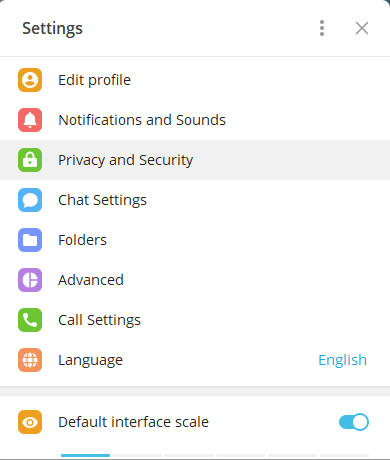This screenshot has width=390, height=460.
Task: Select the Chat Settings entry
Action: coord(195,200)
